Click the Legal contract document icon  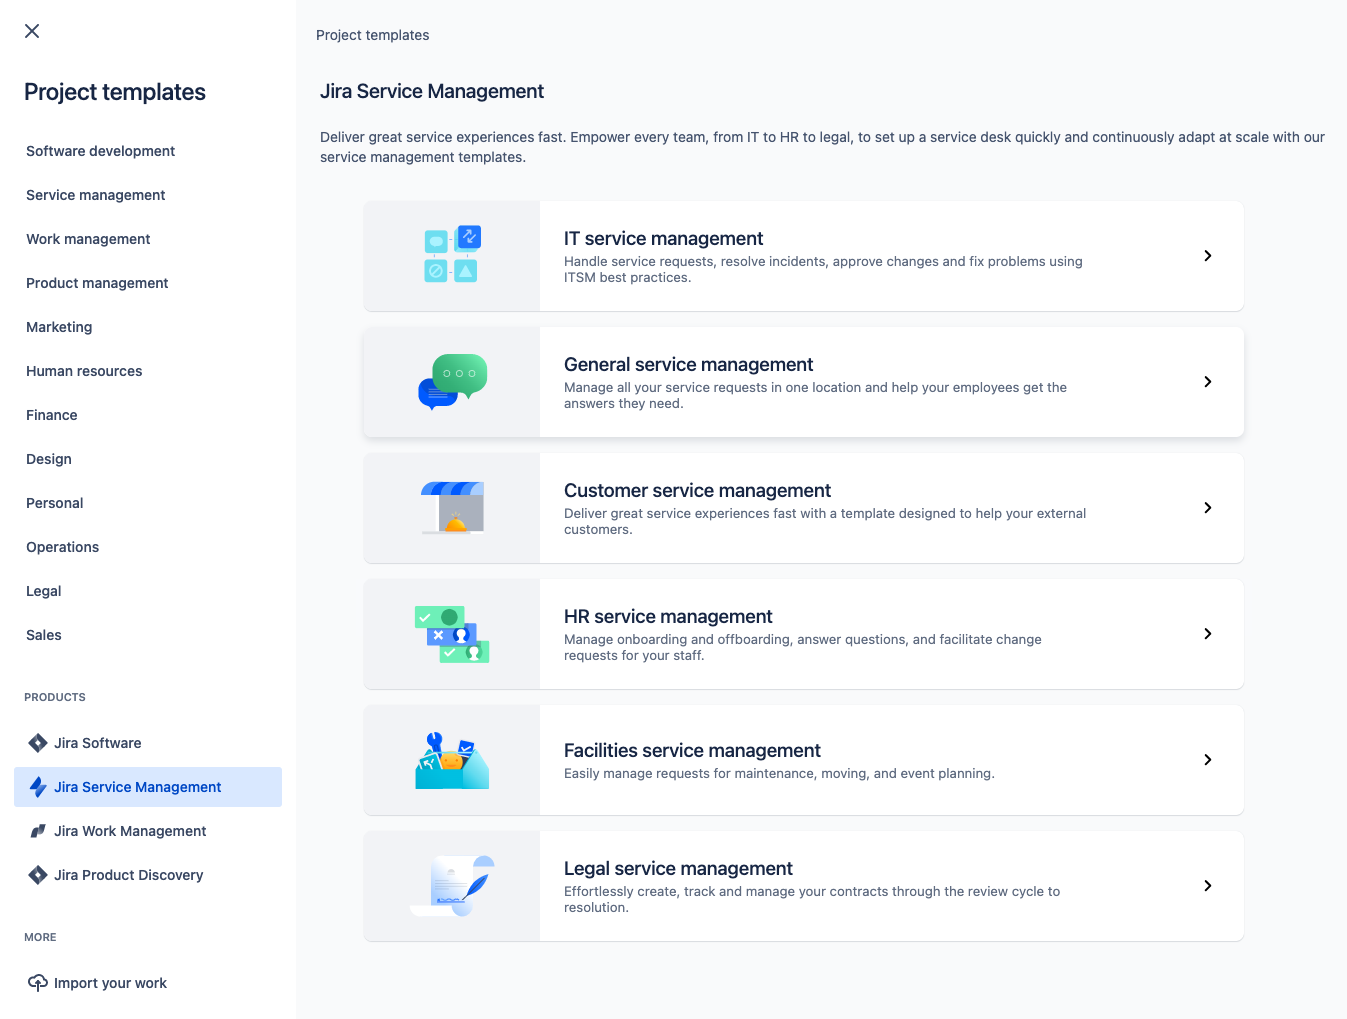[451, 885]
